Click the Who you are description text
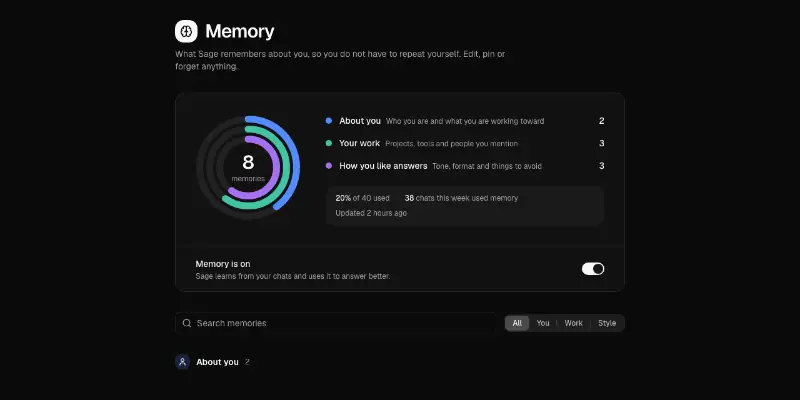Image resolution: width=800 pixels, height=400 pixels. 465,121
